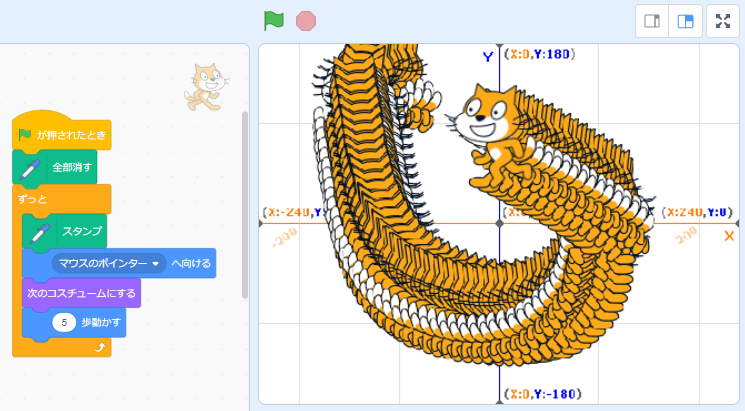This screenshot has width=745, height=411.
Task: Click the 歩動かす block label
Action: point(101,323)
